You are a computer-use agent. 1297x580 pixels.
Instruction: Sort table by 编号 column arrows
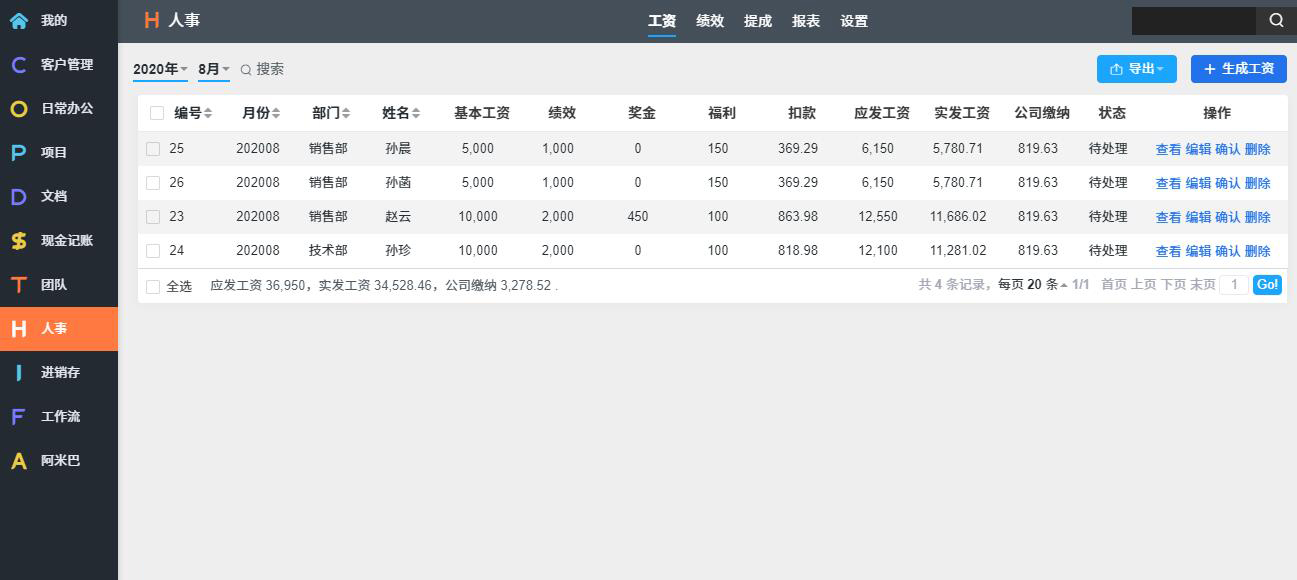[x=208, y=114]
